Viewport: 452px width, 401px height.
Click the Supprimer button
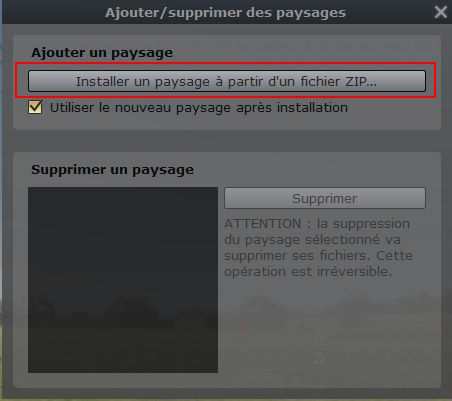click(325, 198)
